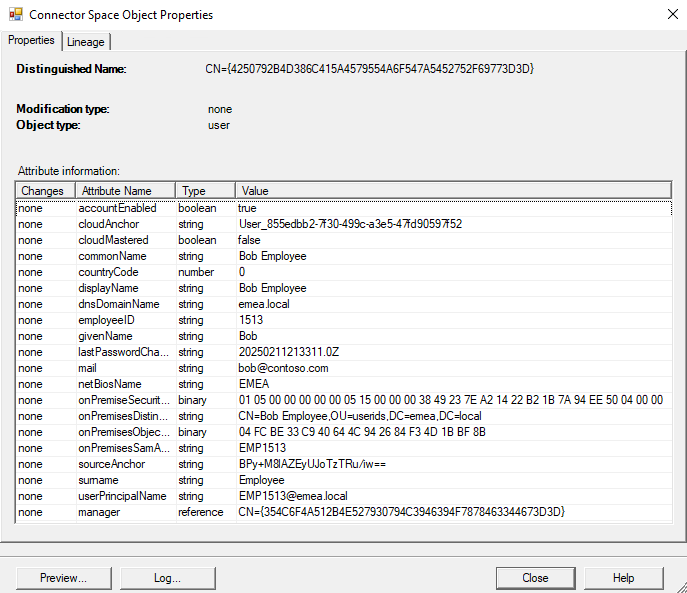Viewport: 687px width, 593px height.
Task: Select the onPremisesSamA... attribute row
Action: coord(344,448)
